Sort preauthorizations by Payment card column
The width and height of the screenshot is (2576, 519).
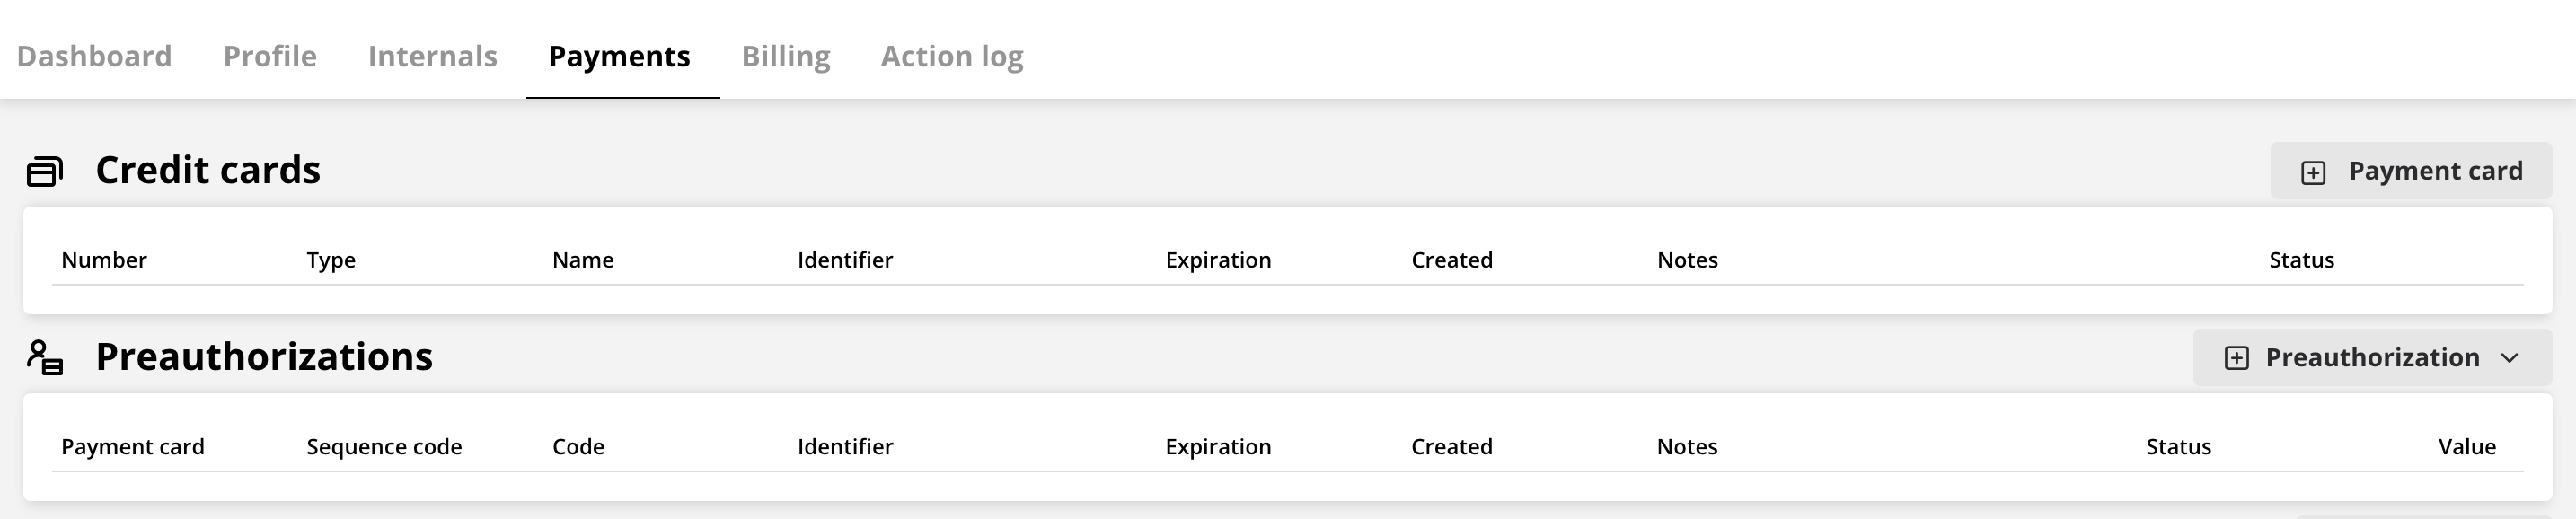tap(132, 447)
